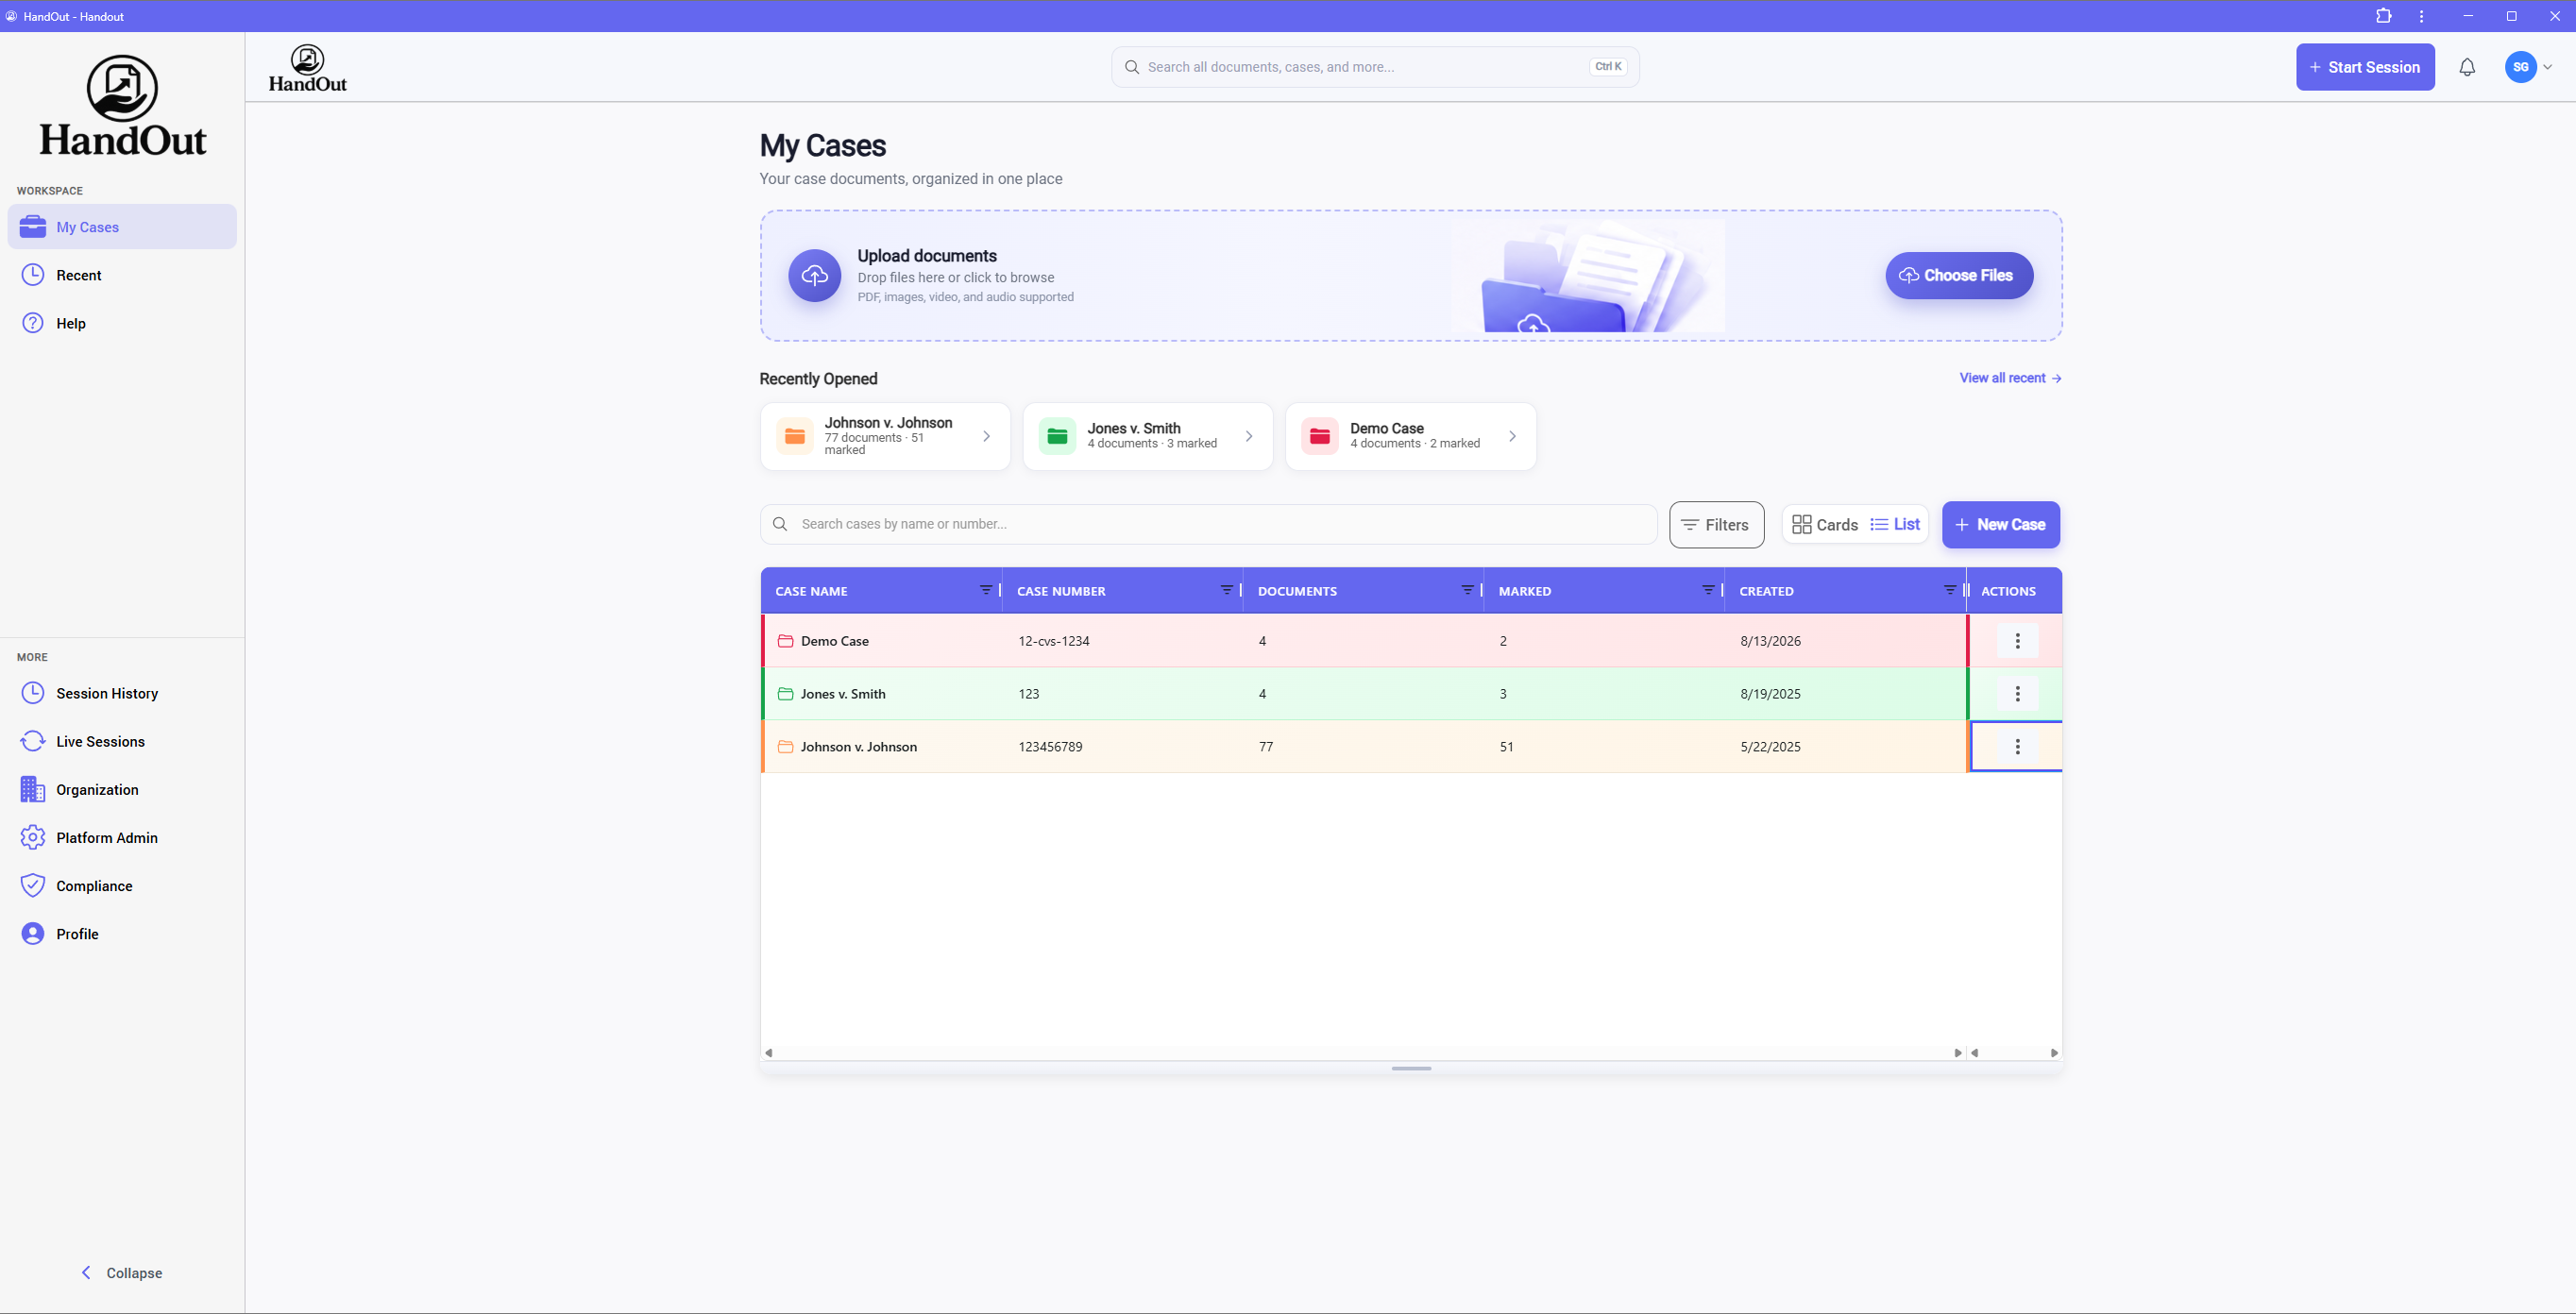The image size is (2576, 1314).
Task: Open the Filters button
Action: 1716,524
